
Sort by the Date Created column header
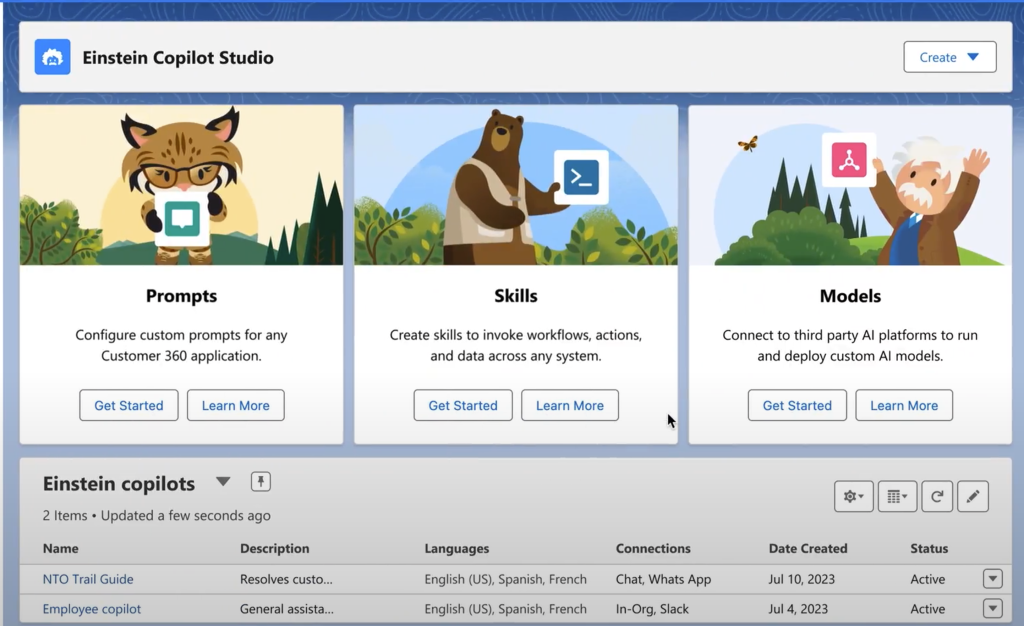pos(808,548)
